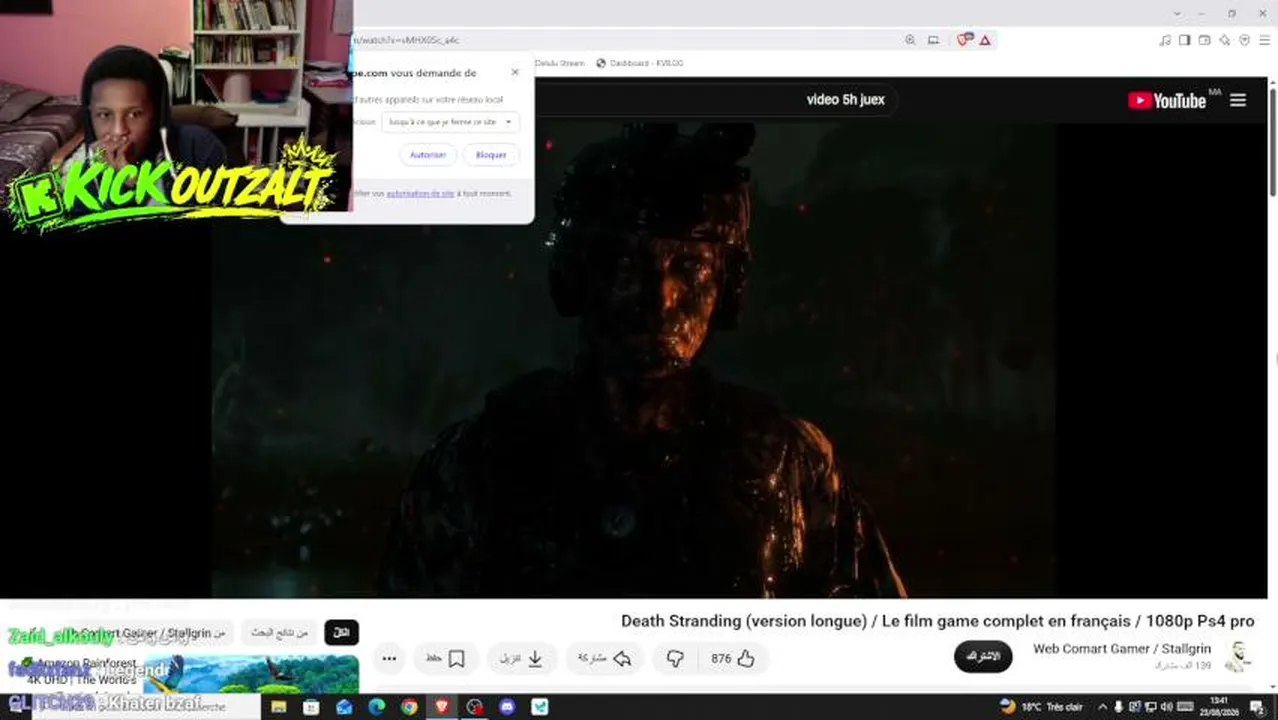Screen dimensions: 1278x720
Task: Click the Brave Rewards triangle icon
Action: [985, 40]
